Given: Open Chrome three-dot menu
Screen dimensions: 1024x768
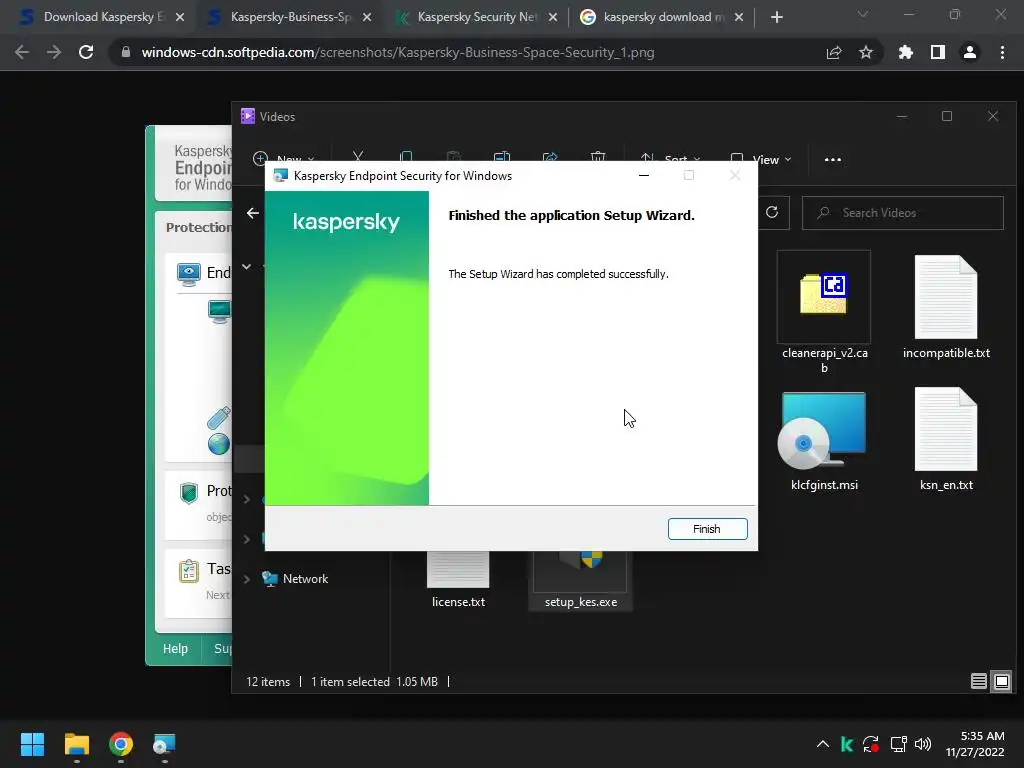Looking at the screenshot, I should tap(1002, 52).
